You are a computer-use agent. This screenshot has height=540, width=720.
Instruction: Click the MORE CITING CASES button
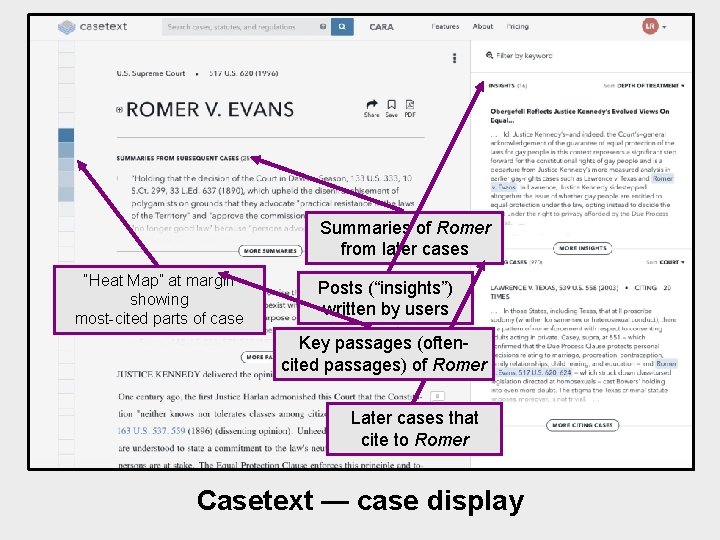point(582,425)
